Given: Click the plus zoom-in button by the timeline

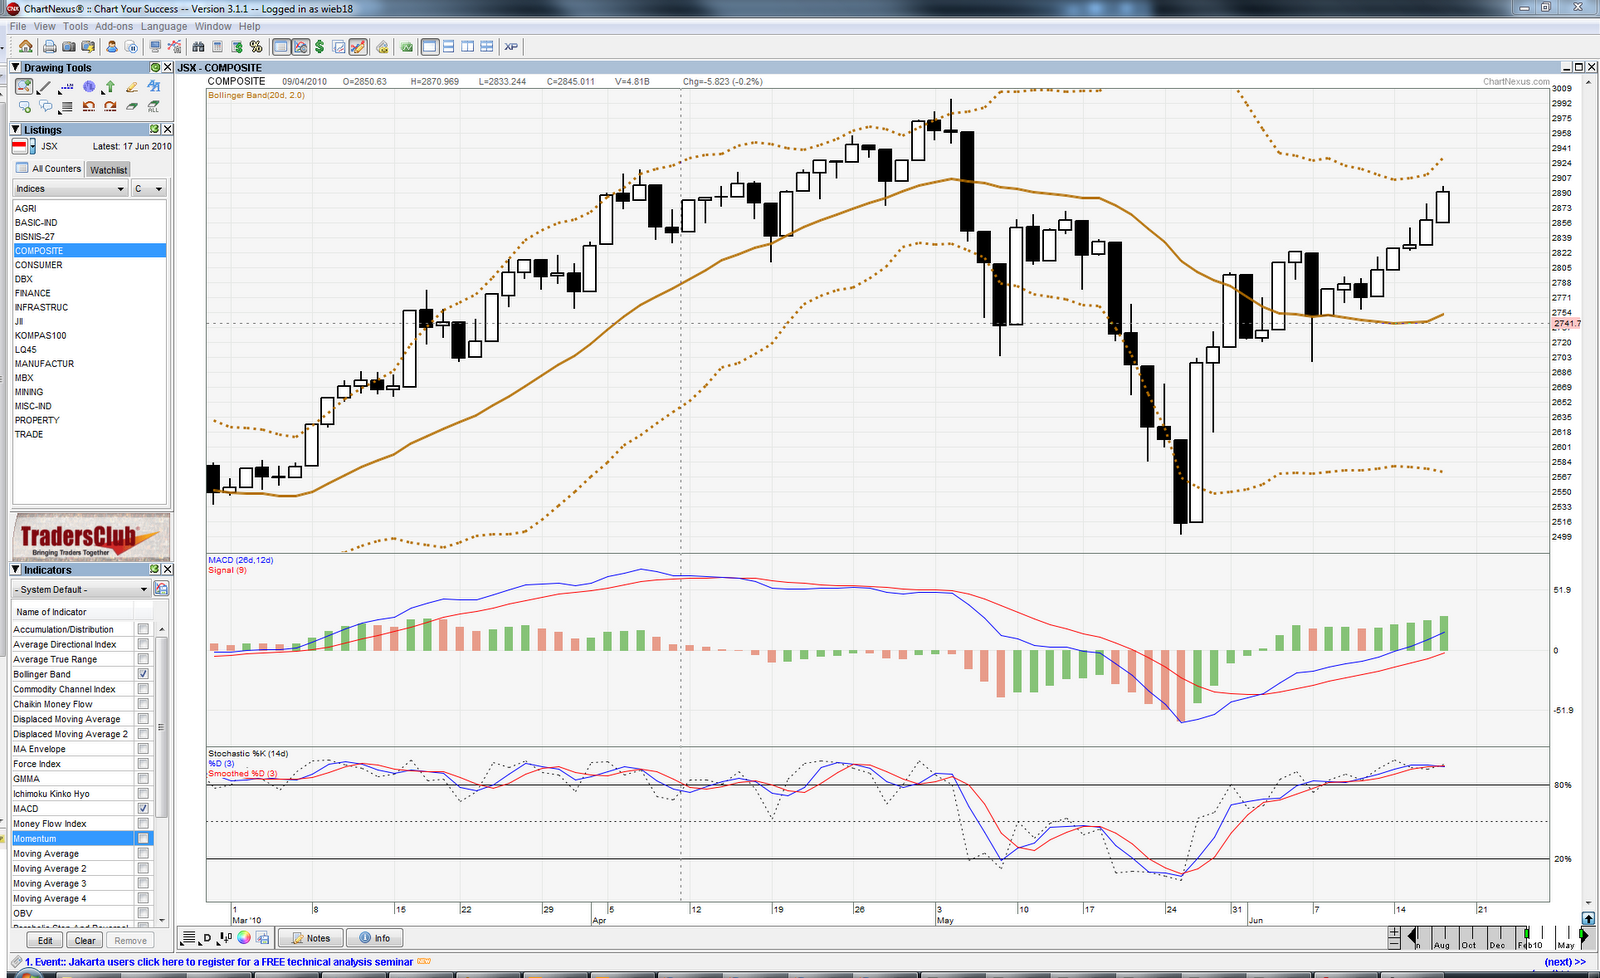Looking at the screenshot, I should click(1394, 932).
